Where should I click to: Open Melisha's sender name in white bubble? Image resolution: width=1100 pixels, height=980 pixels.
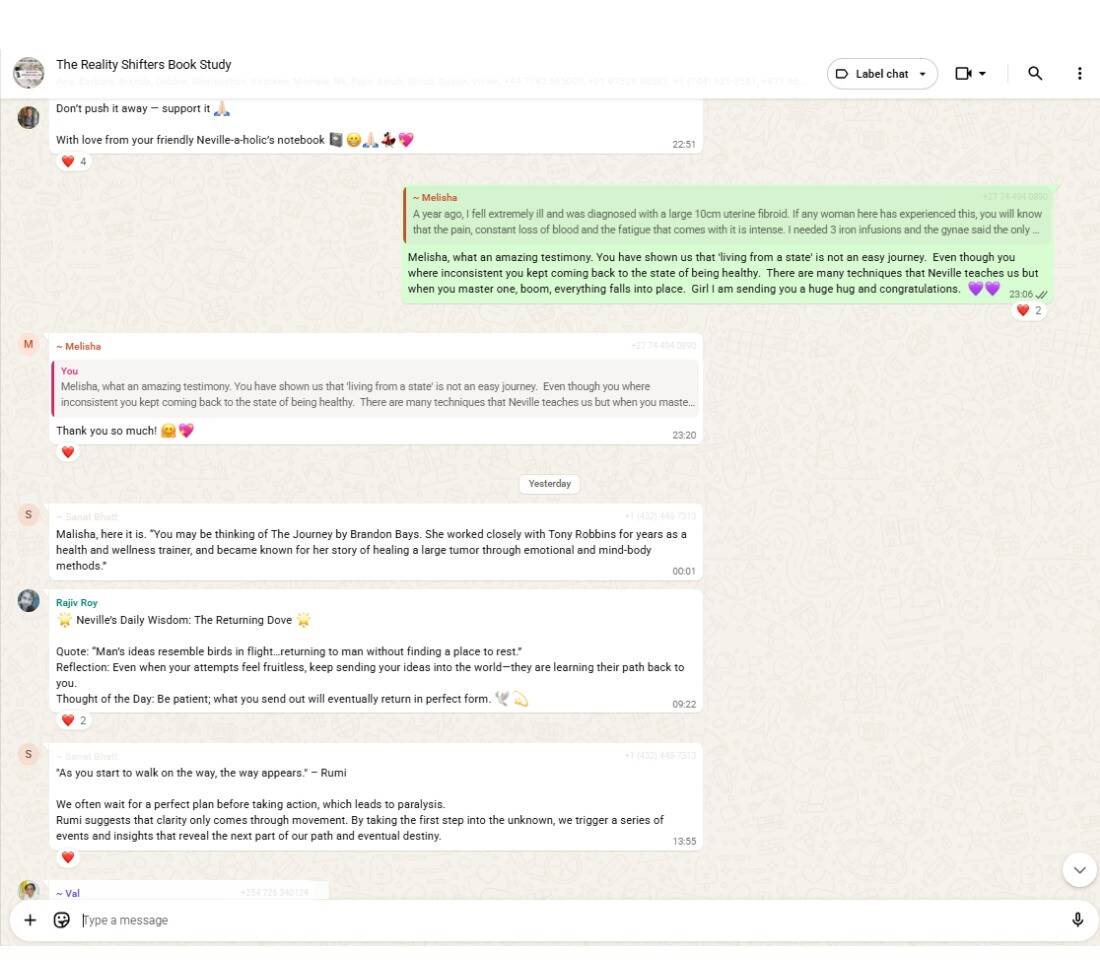coord(79,347)
